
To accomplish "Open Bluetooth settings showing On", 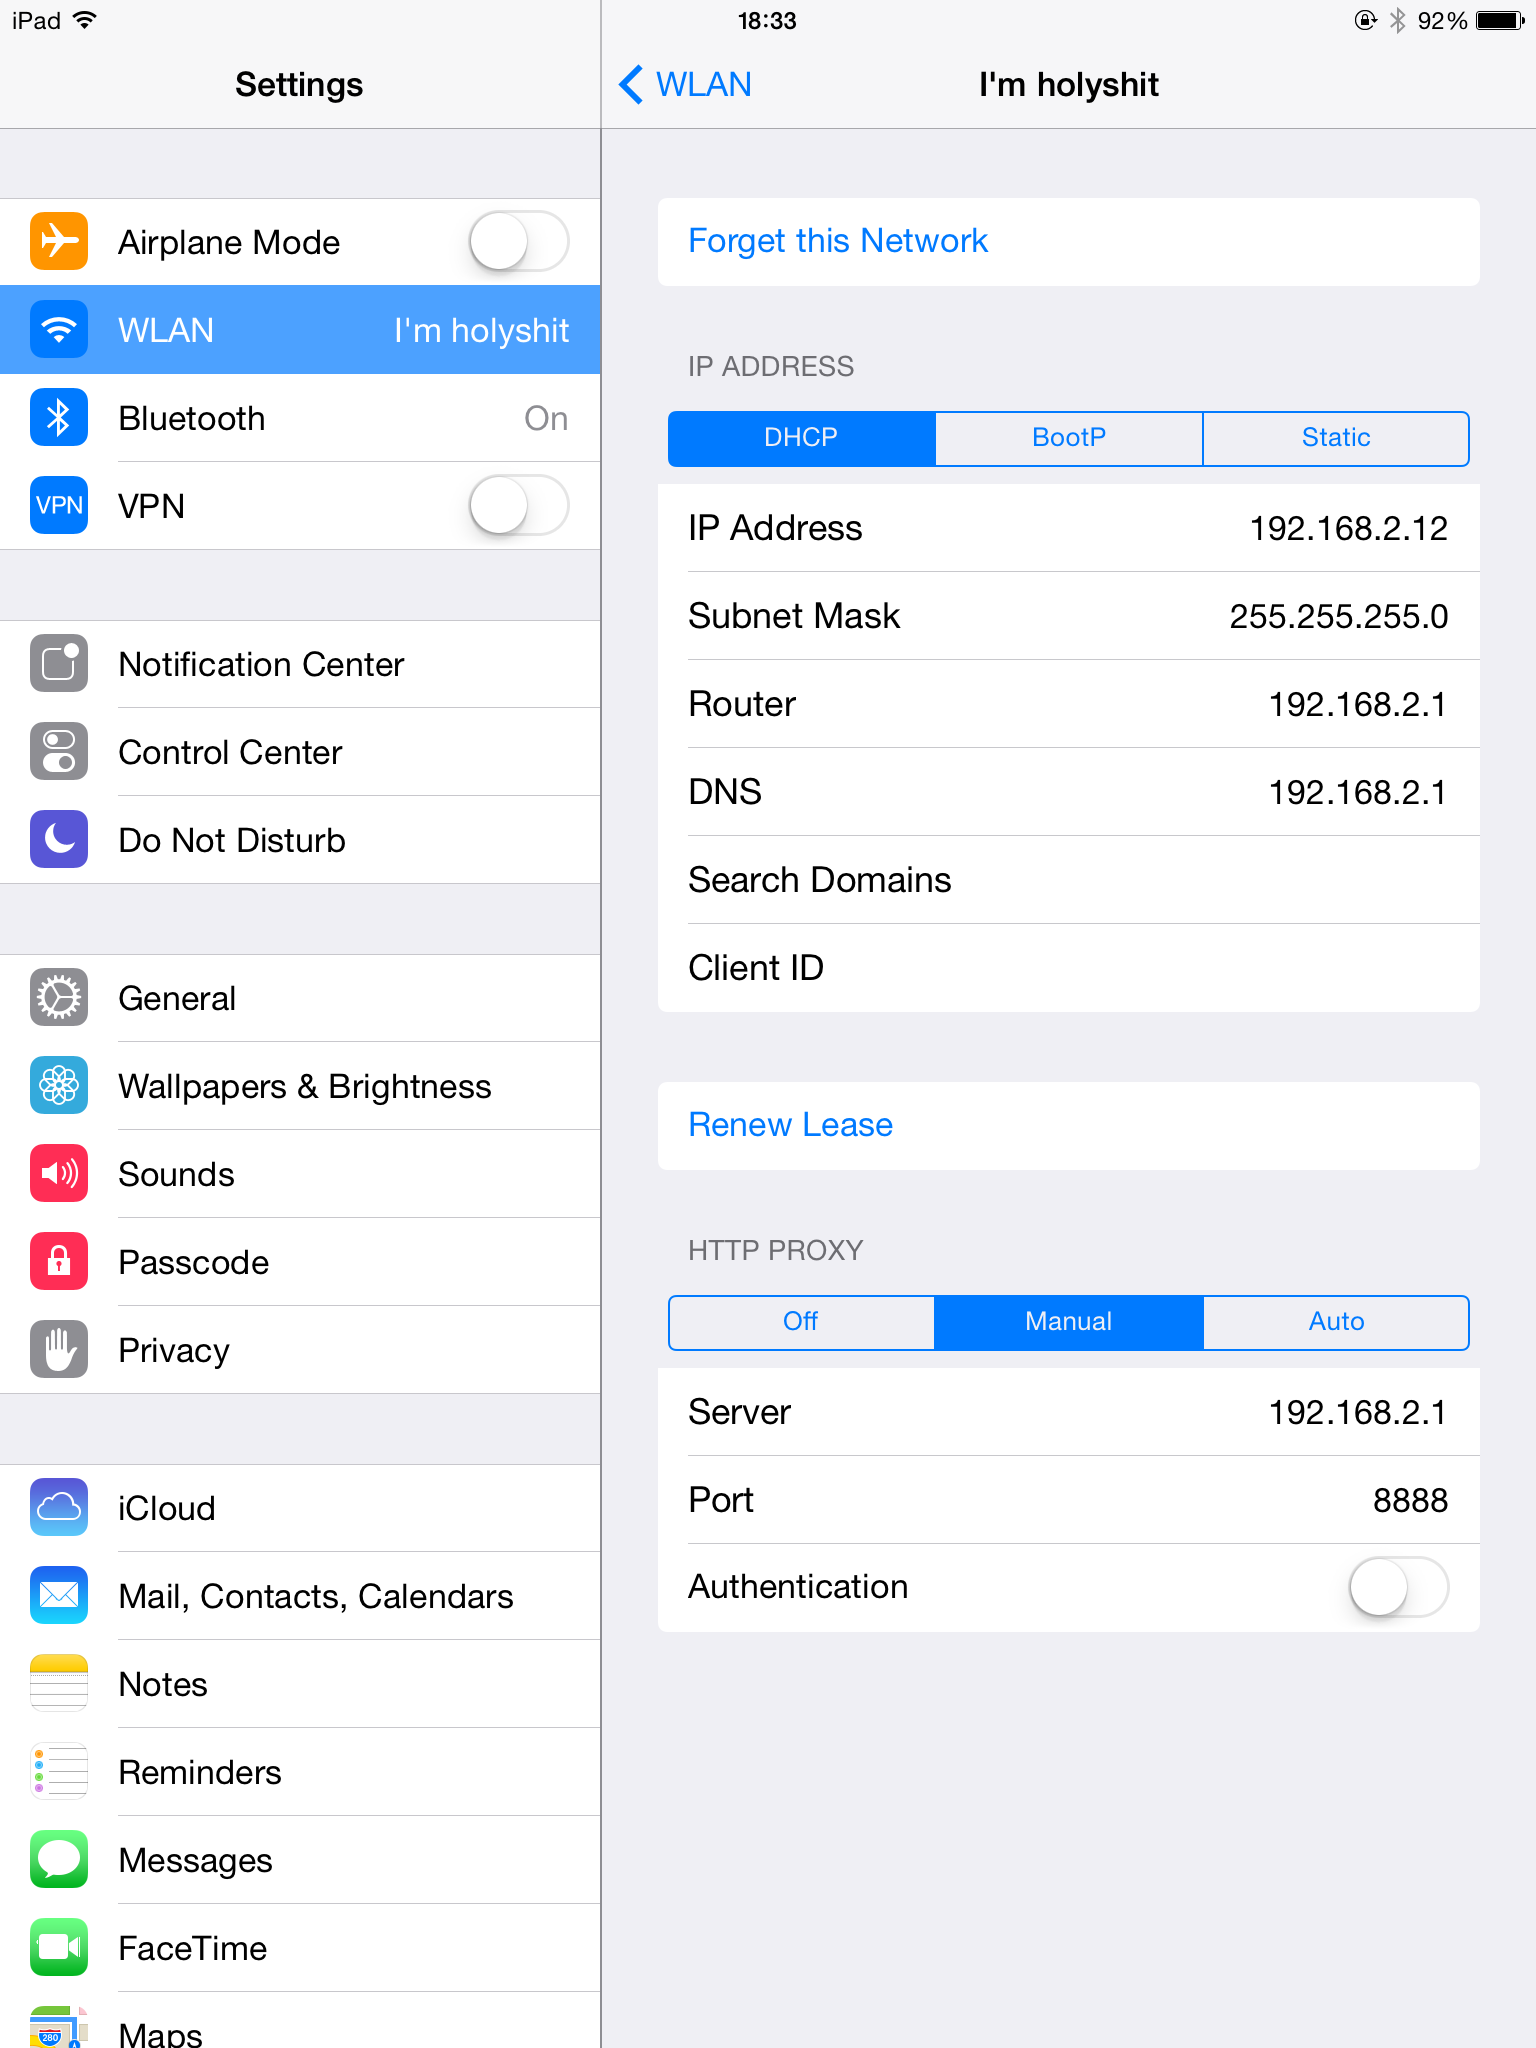I will pos(300,418).
